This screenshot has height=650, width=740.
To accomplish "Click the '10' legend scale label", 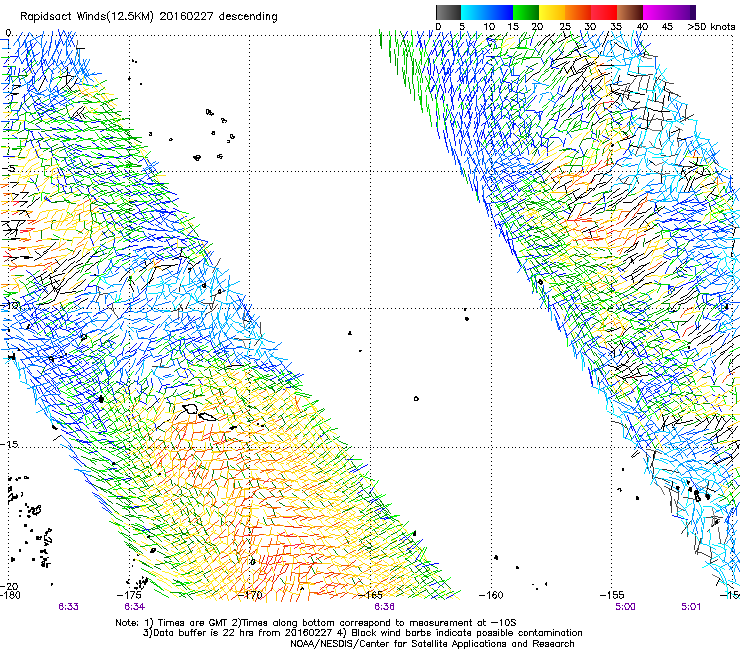I will click(489, 27).
